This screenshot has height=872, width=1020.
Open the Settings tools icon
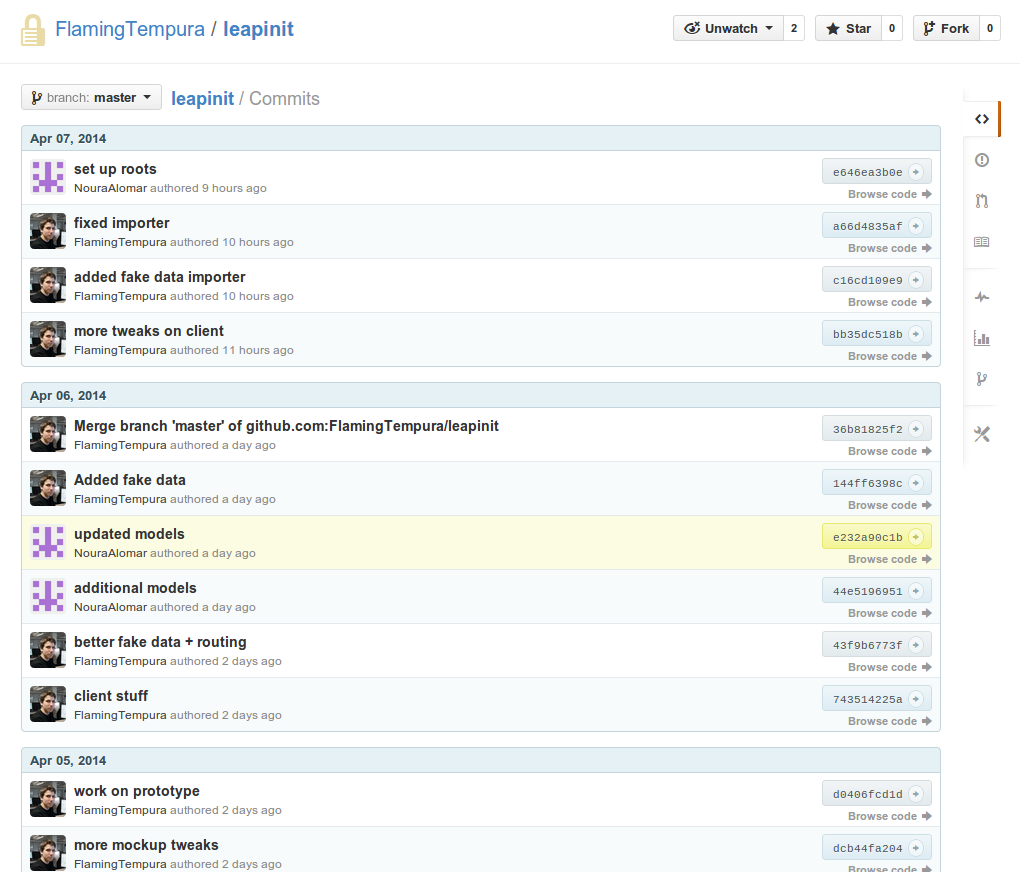pos(981,434)
